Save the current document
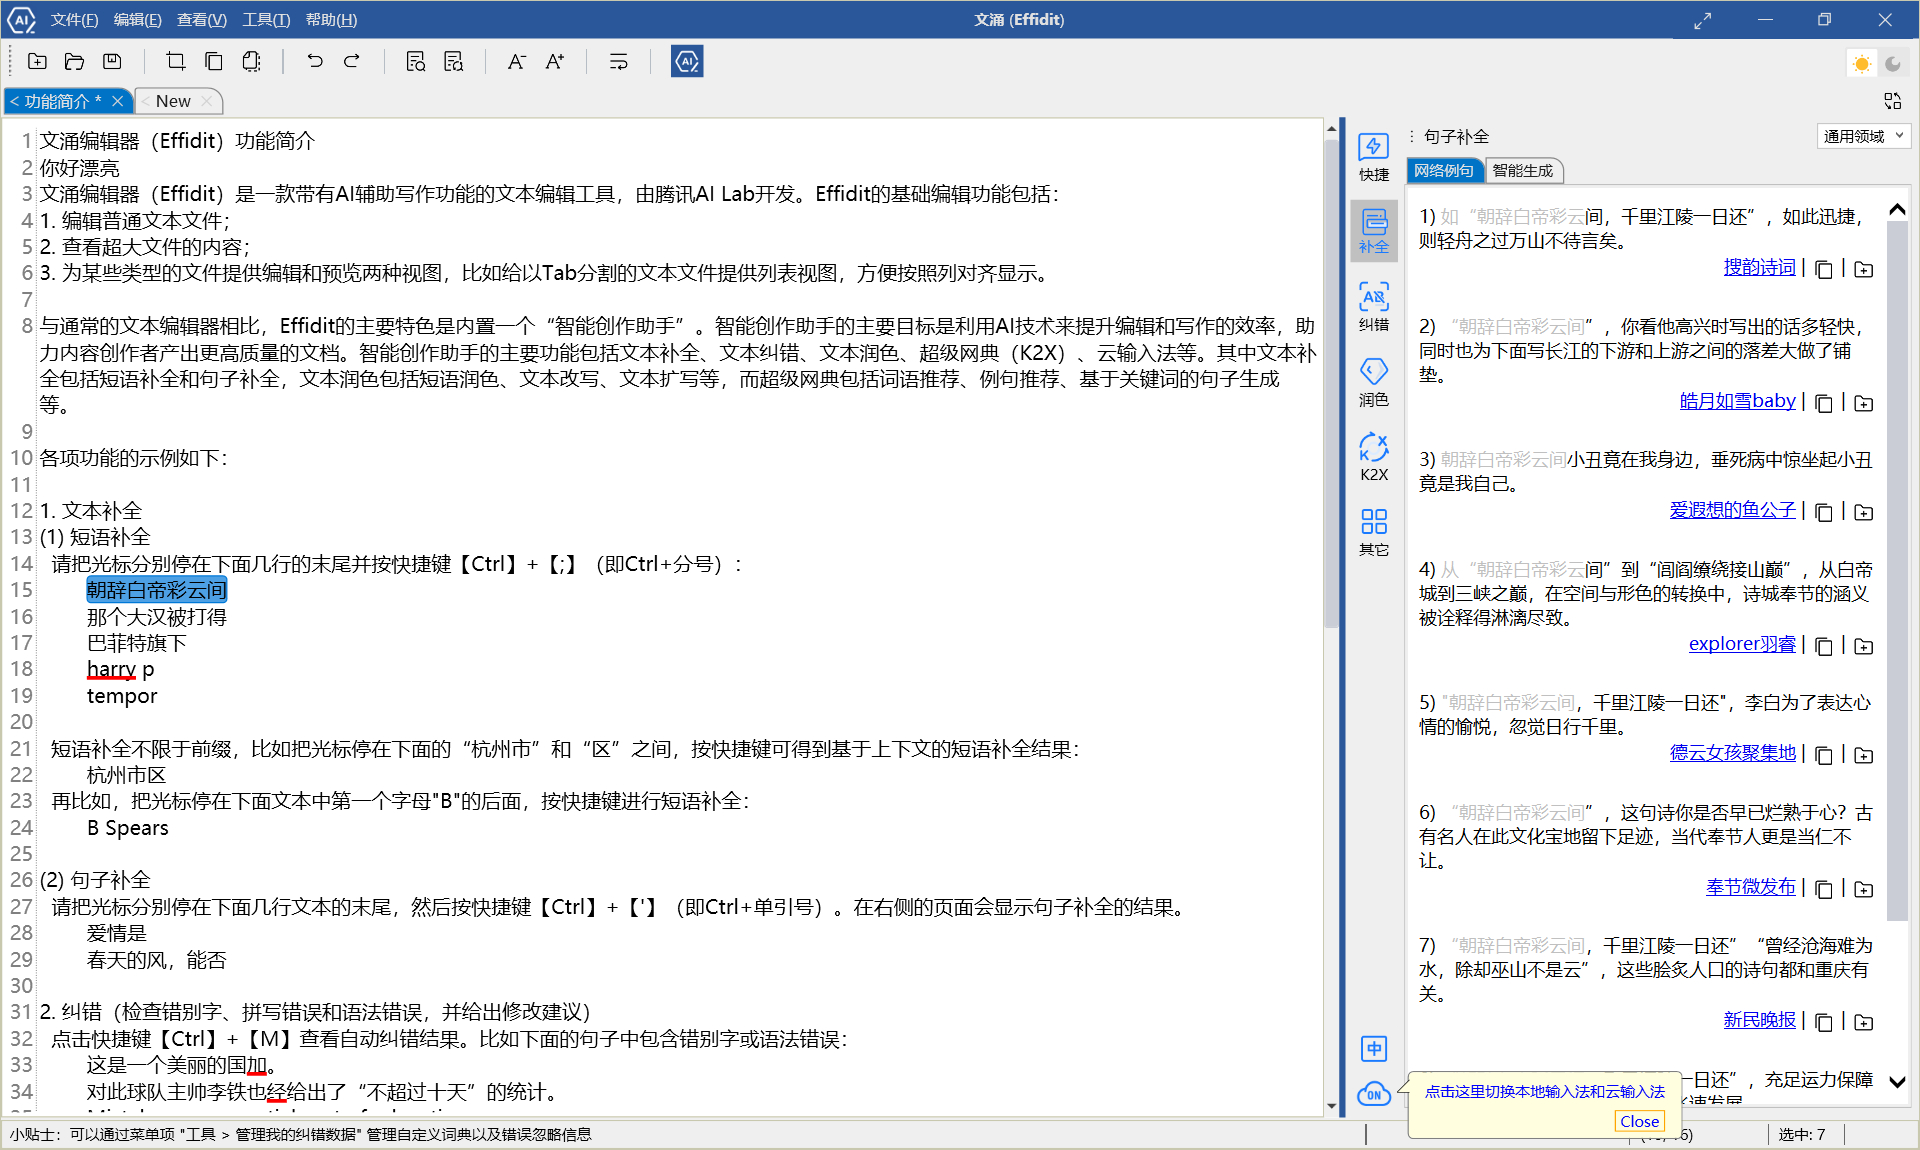Screen dimensions: 1920x1150 (111, 61)
